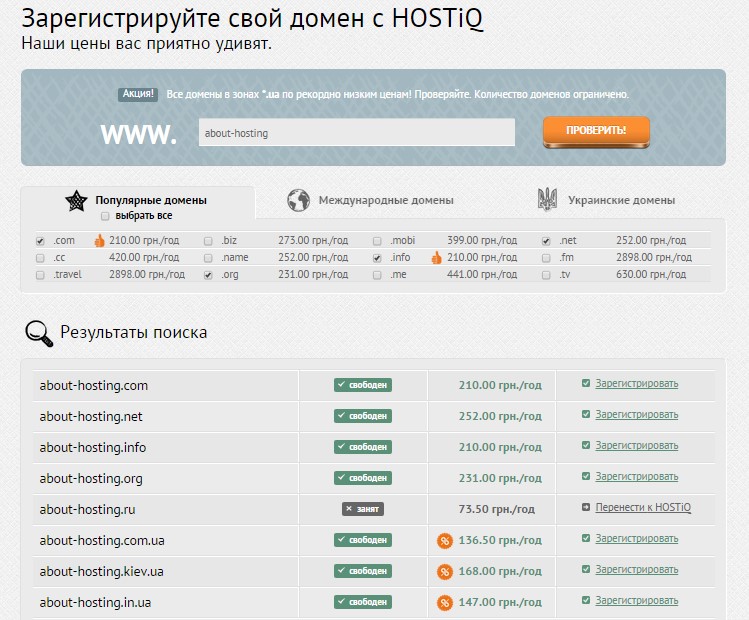The image size is (749, 620).
Task: Click the 'about-hosting.ru' result name
Action: pos(87,510)
